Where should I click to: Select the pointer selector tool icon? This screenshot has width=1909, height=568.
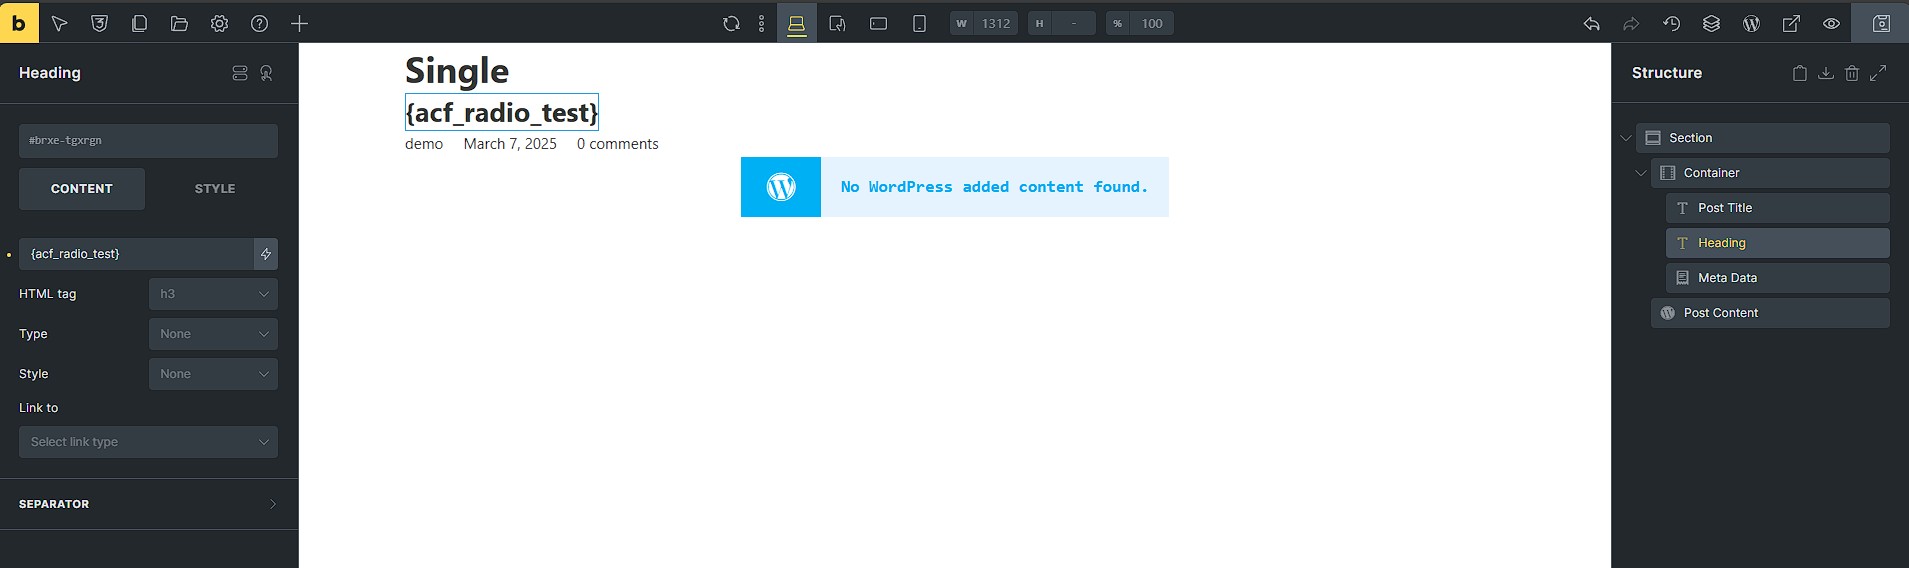tap(59, 23)
